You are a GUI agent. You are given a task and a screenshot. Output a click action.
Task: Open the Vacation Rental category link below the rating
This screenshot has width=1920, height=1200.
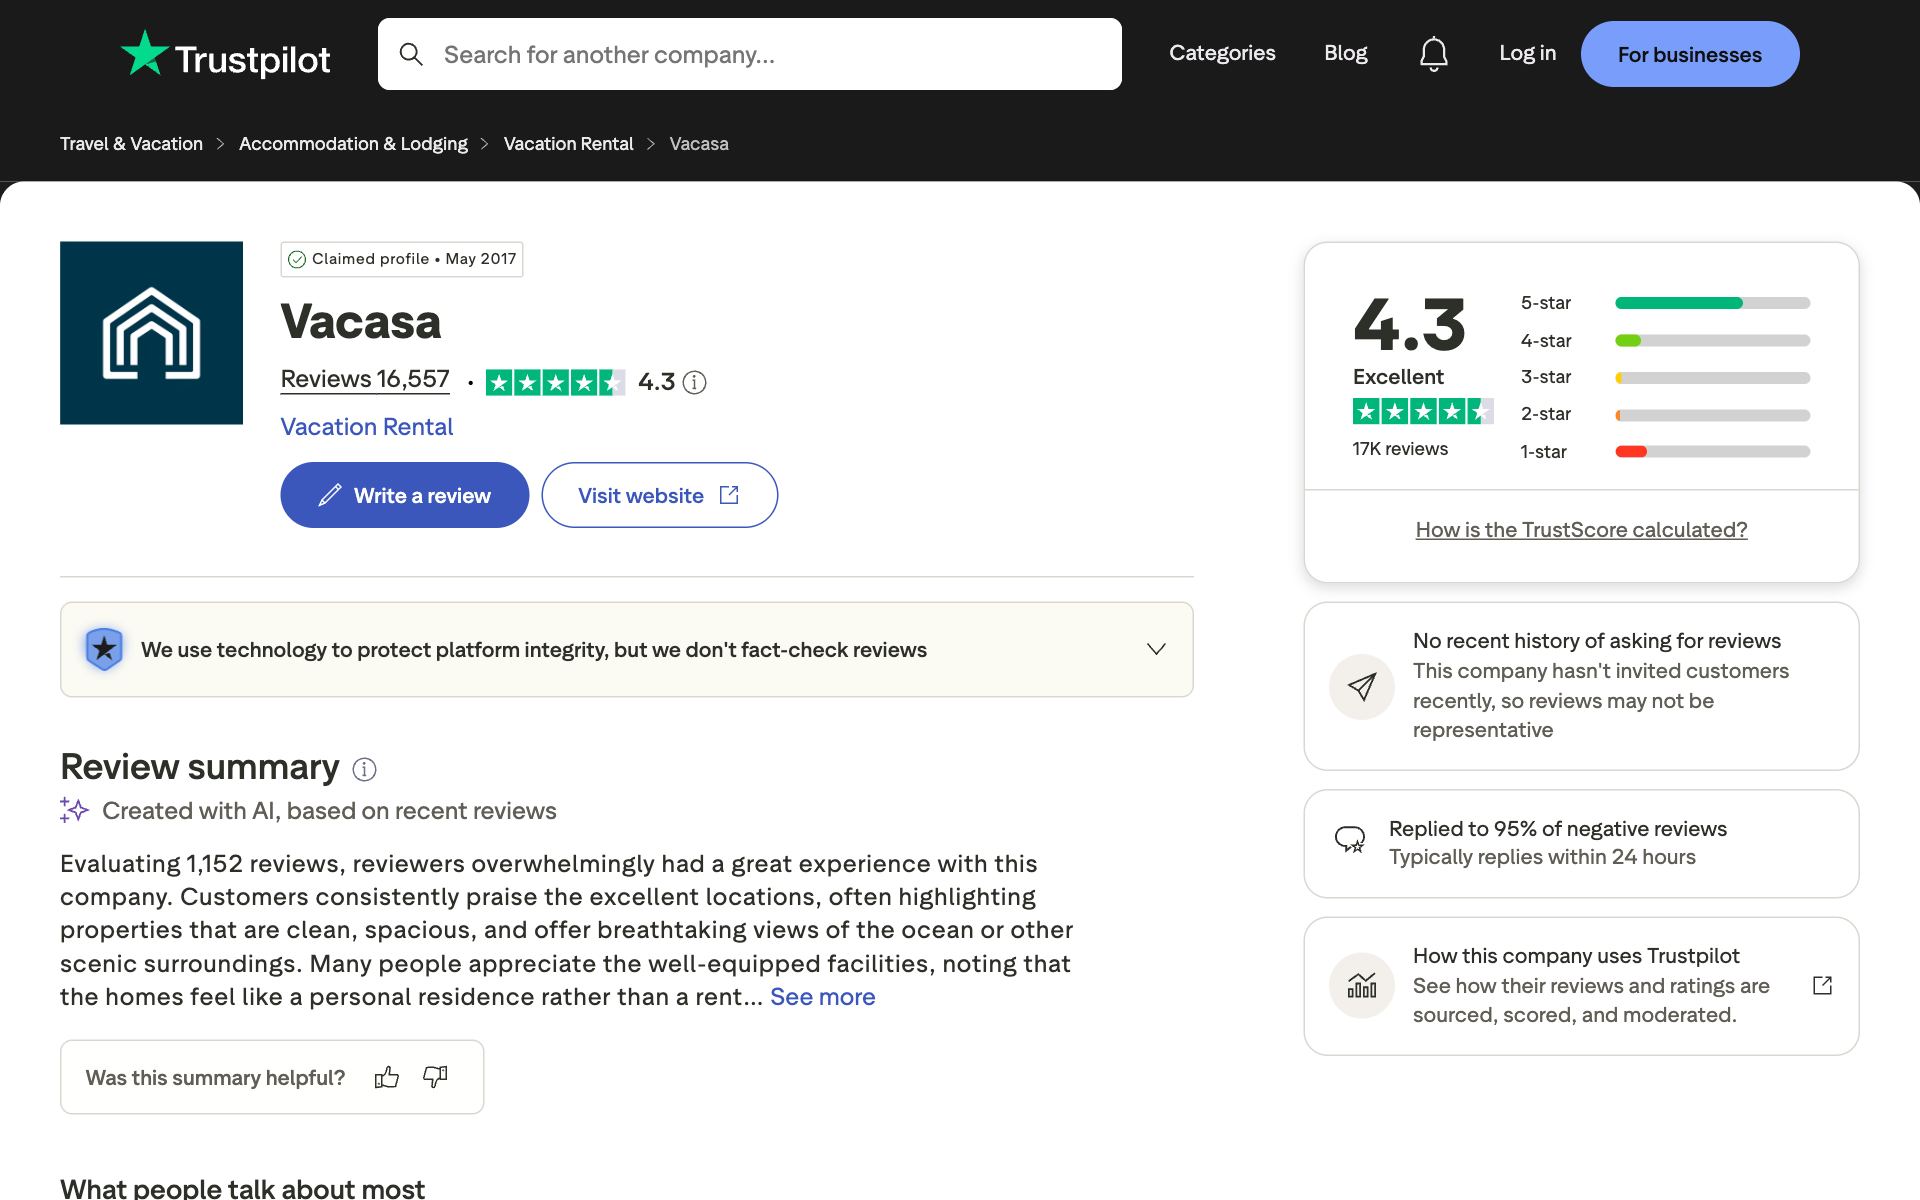click(366, 427)
